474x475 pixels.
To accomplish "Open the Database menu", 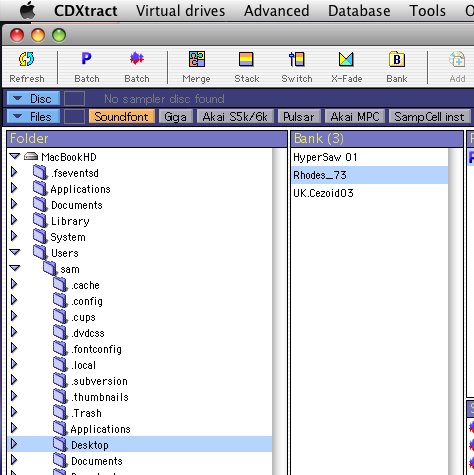I will [x=359, y=11].
